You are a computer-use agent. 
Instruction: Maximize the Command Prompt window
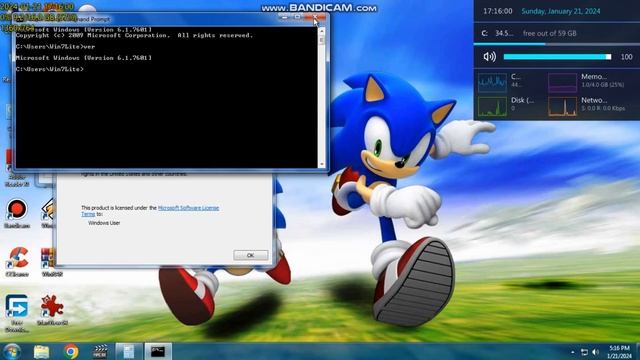[298, 17]
